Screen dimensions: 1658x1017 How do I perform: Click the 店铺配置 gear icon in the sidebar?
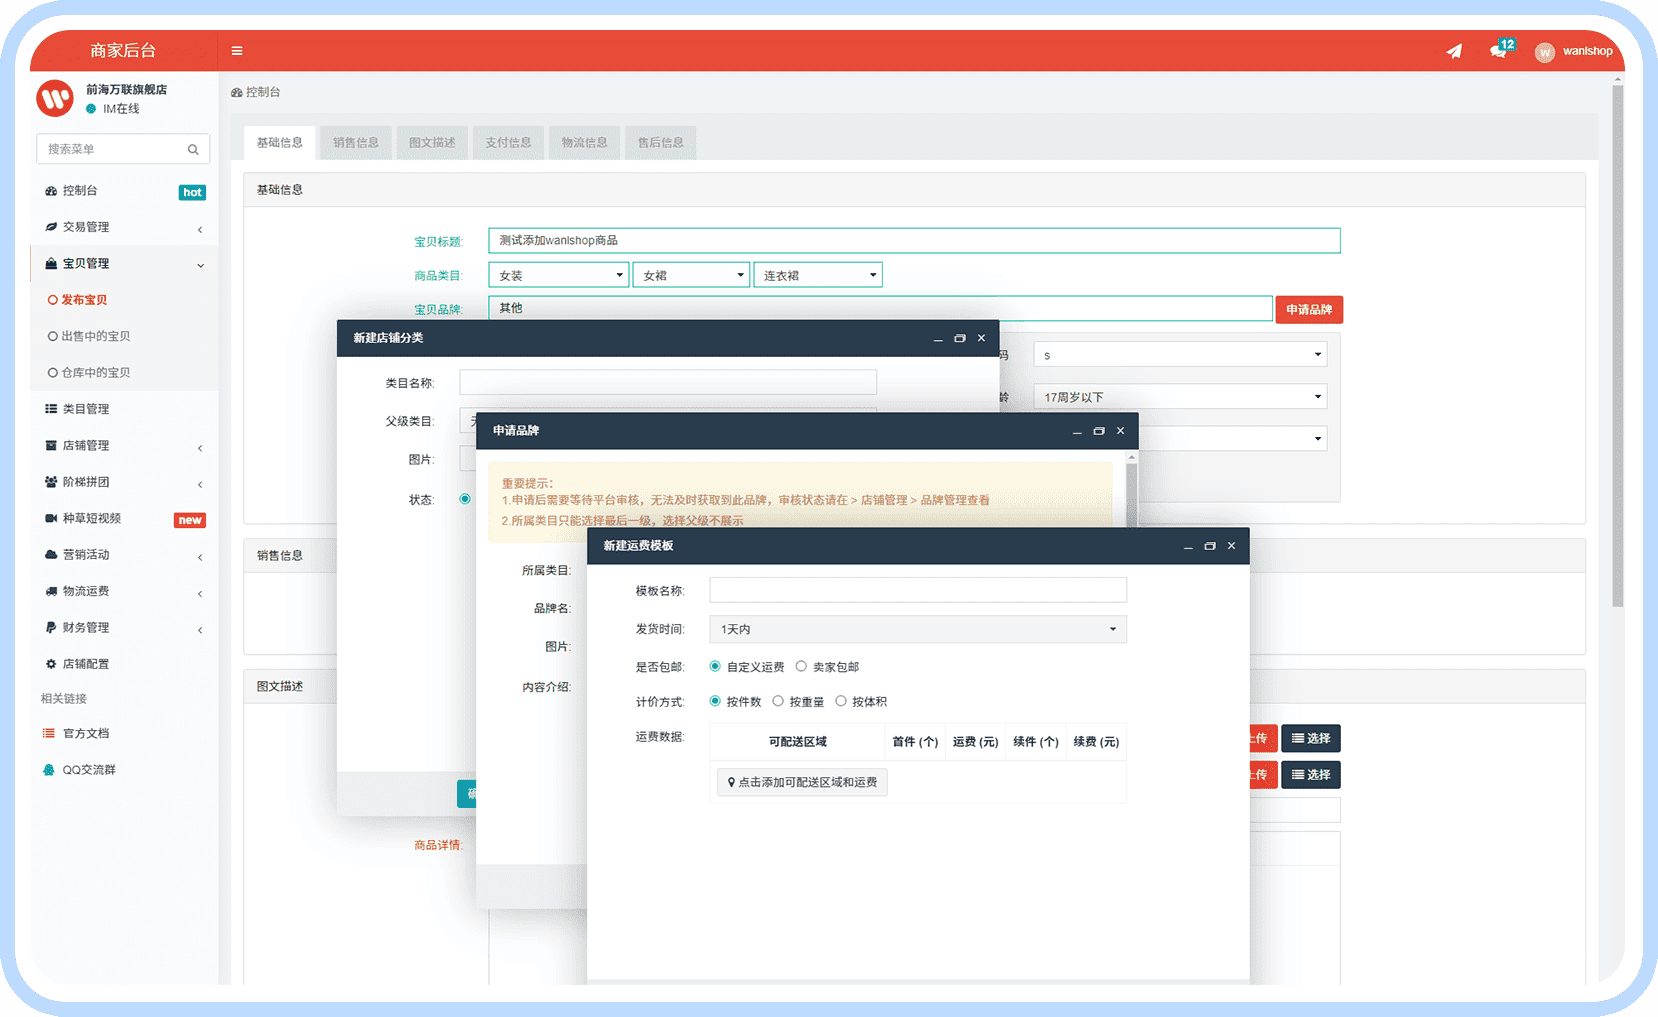point(51,664)
